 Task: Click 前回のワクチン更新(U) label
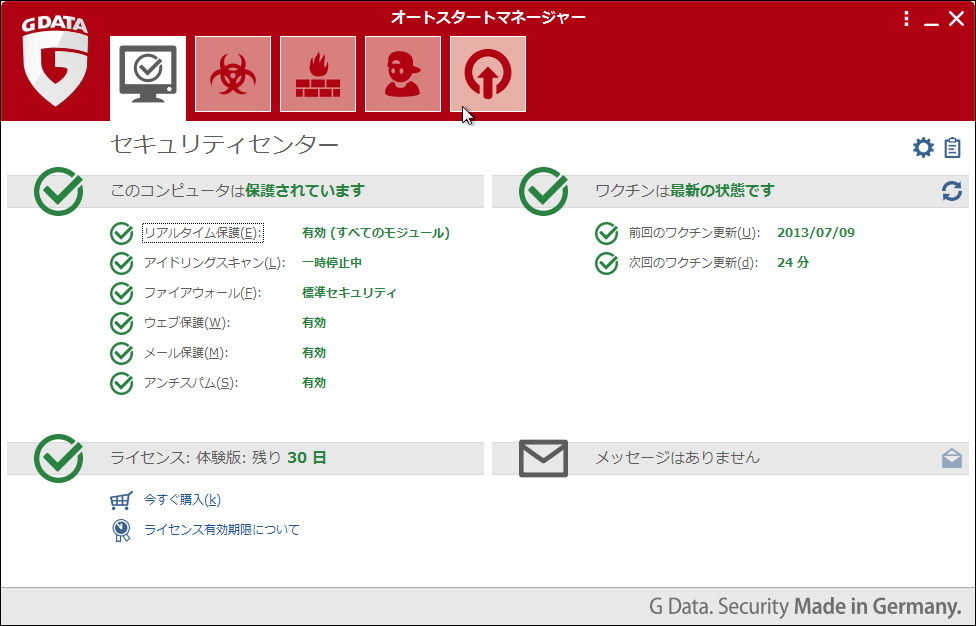[x=694, y=233]
